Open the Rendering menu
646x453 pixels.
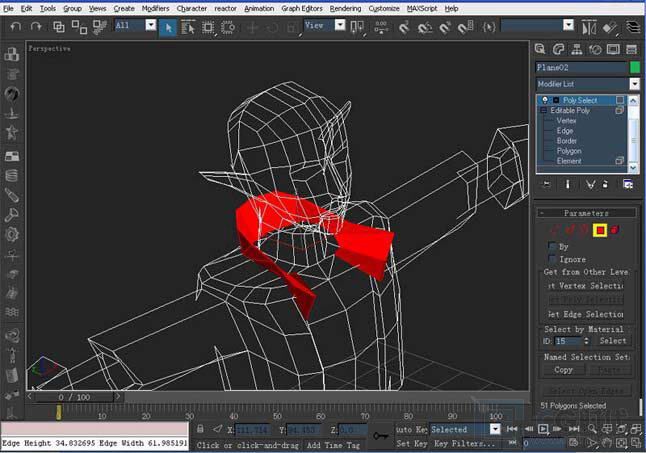[x=345, y=8]
